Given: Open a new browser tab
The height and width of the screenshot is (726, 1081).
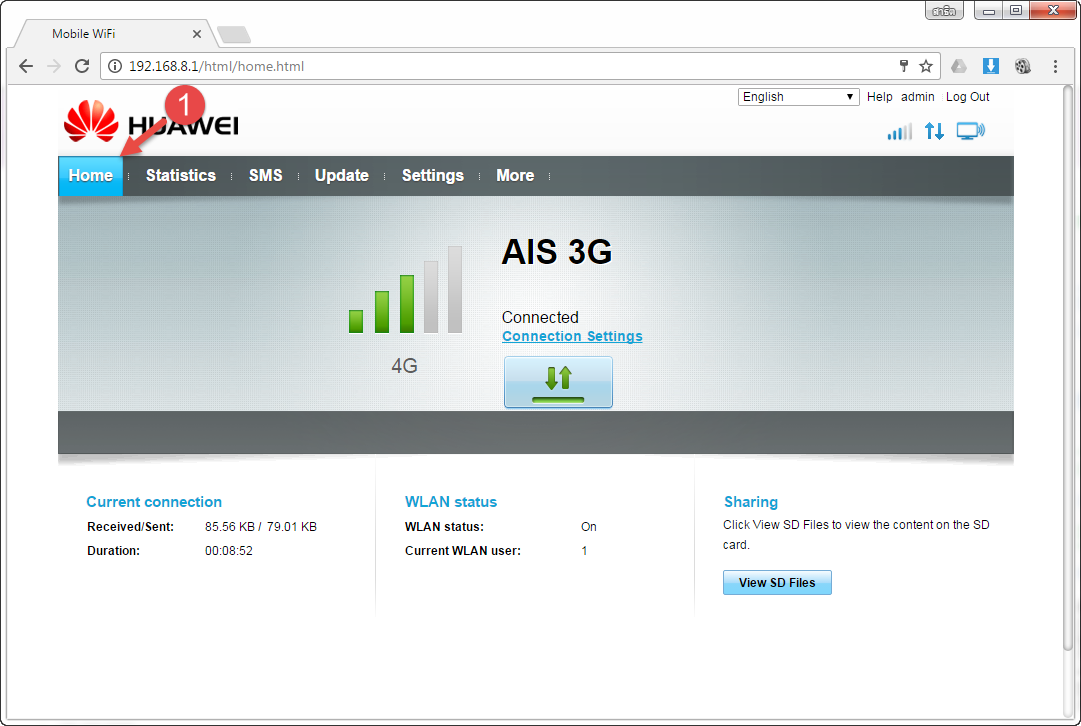Looking at the screenshot, I should (234, 34).
